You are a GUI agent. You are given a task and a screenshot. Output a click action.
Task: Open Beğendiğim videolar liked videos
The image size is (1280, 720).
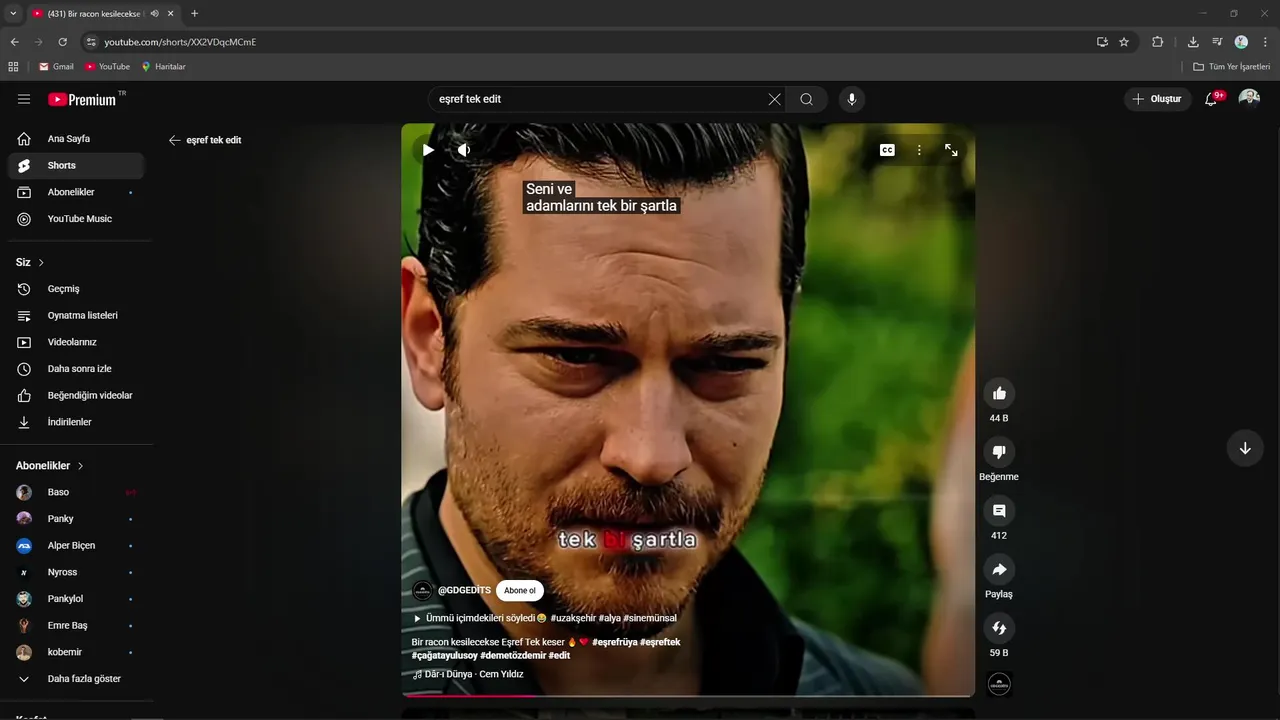coord(76,395)
